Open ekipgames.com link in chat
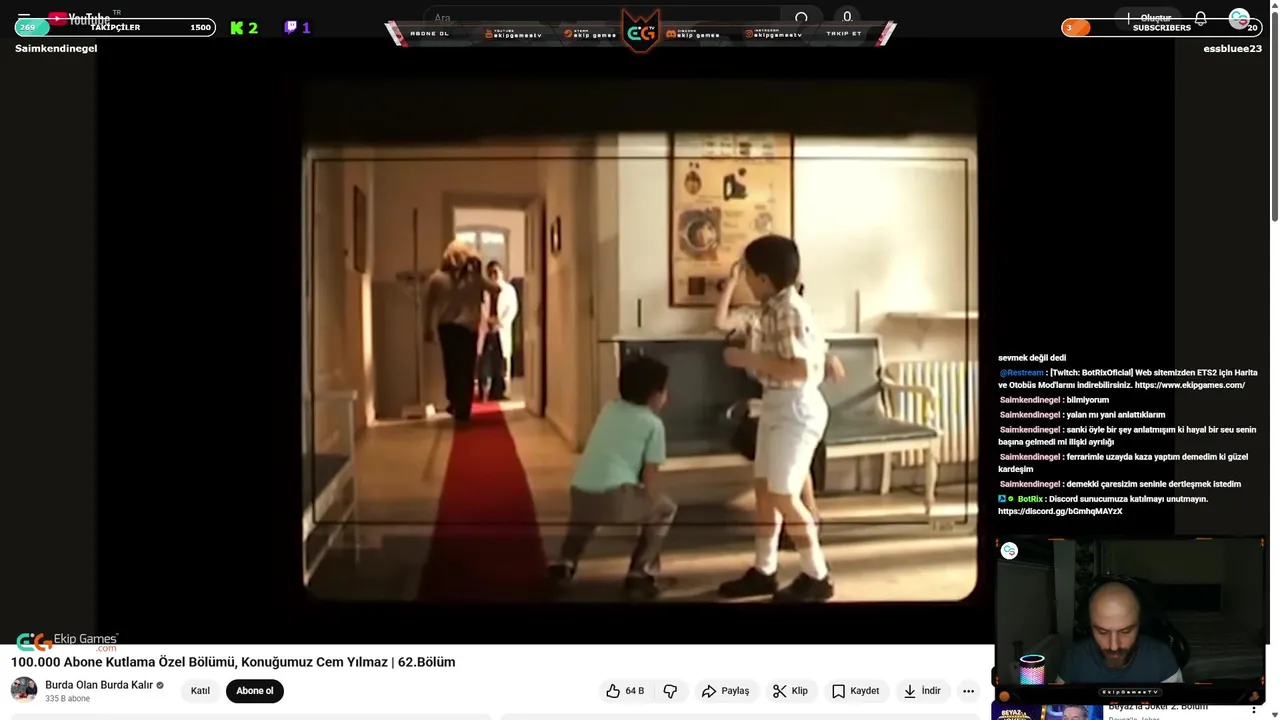Screen dimensions: 1280x720 point(1189,385)
